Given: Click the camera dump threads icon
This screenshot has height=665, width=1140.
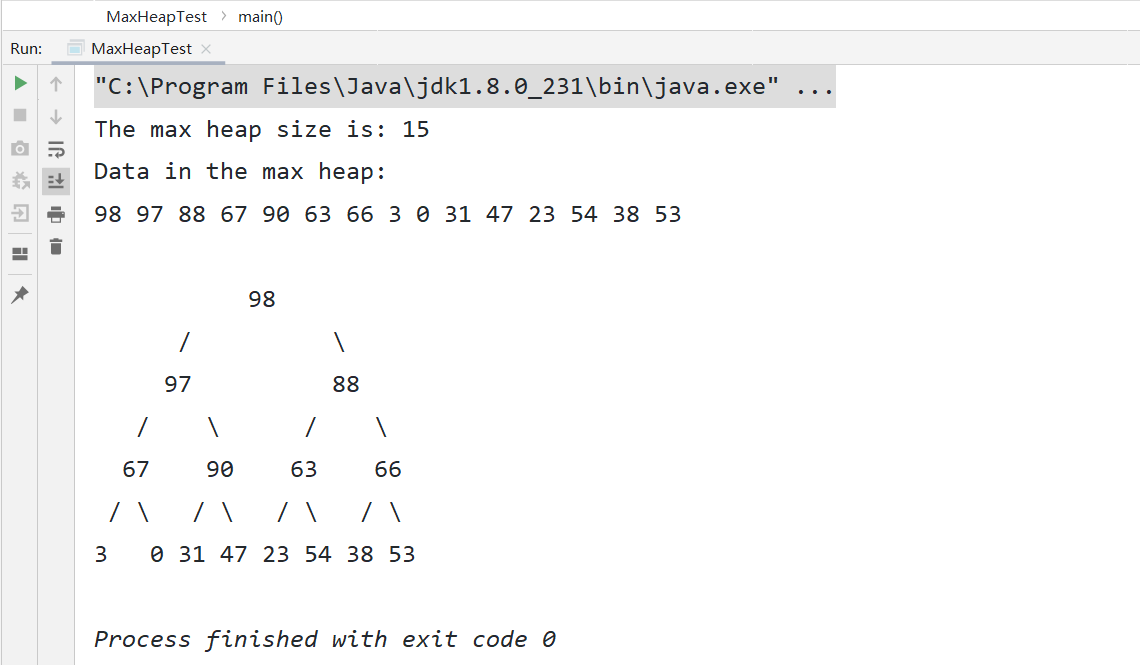Looking at the screenshot, I should tap(20, 149).
